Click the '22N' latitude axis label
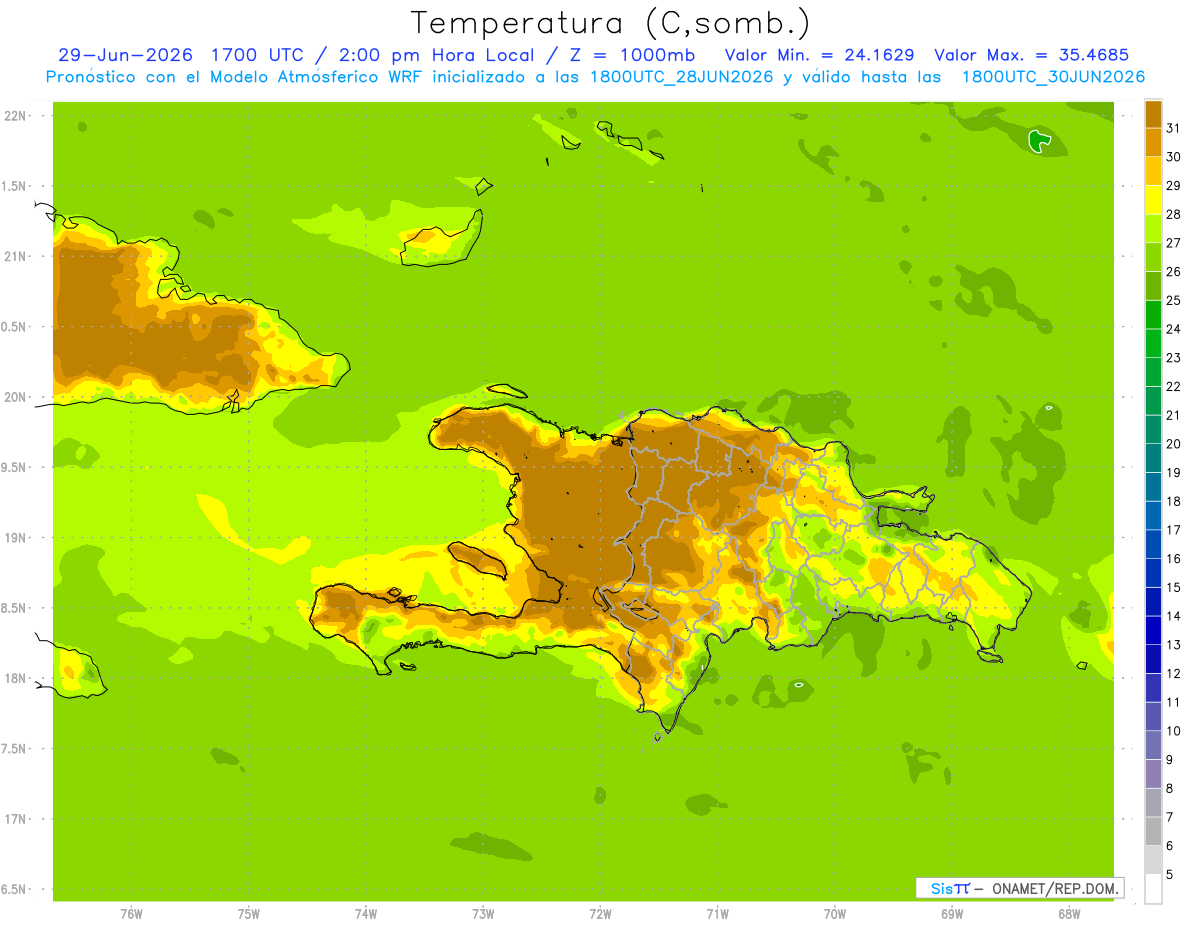The image size is (1200, 927). click(16, 115)
